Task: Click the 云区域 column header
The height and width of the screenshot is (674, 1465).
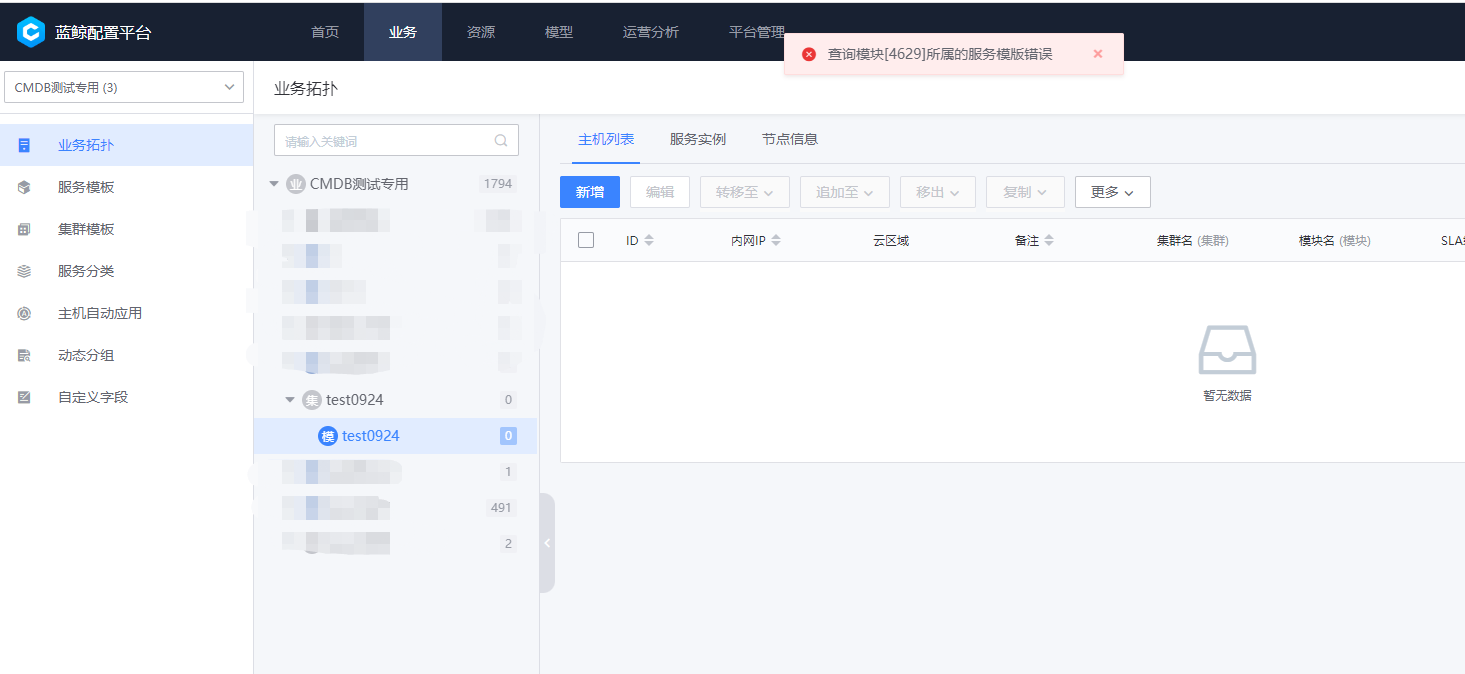Action: click(891, 241)
